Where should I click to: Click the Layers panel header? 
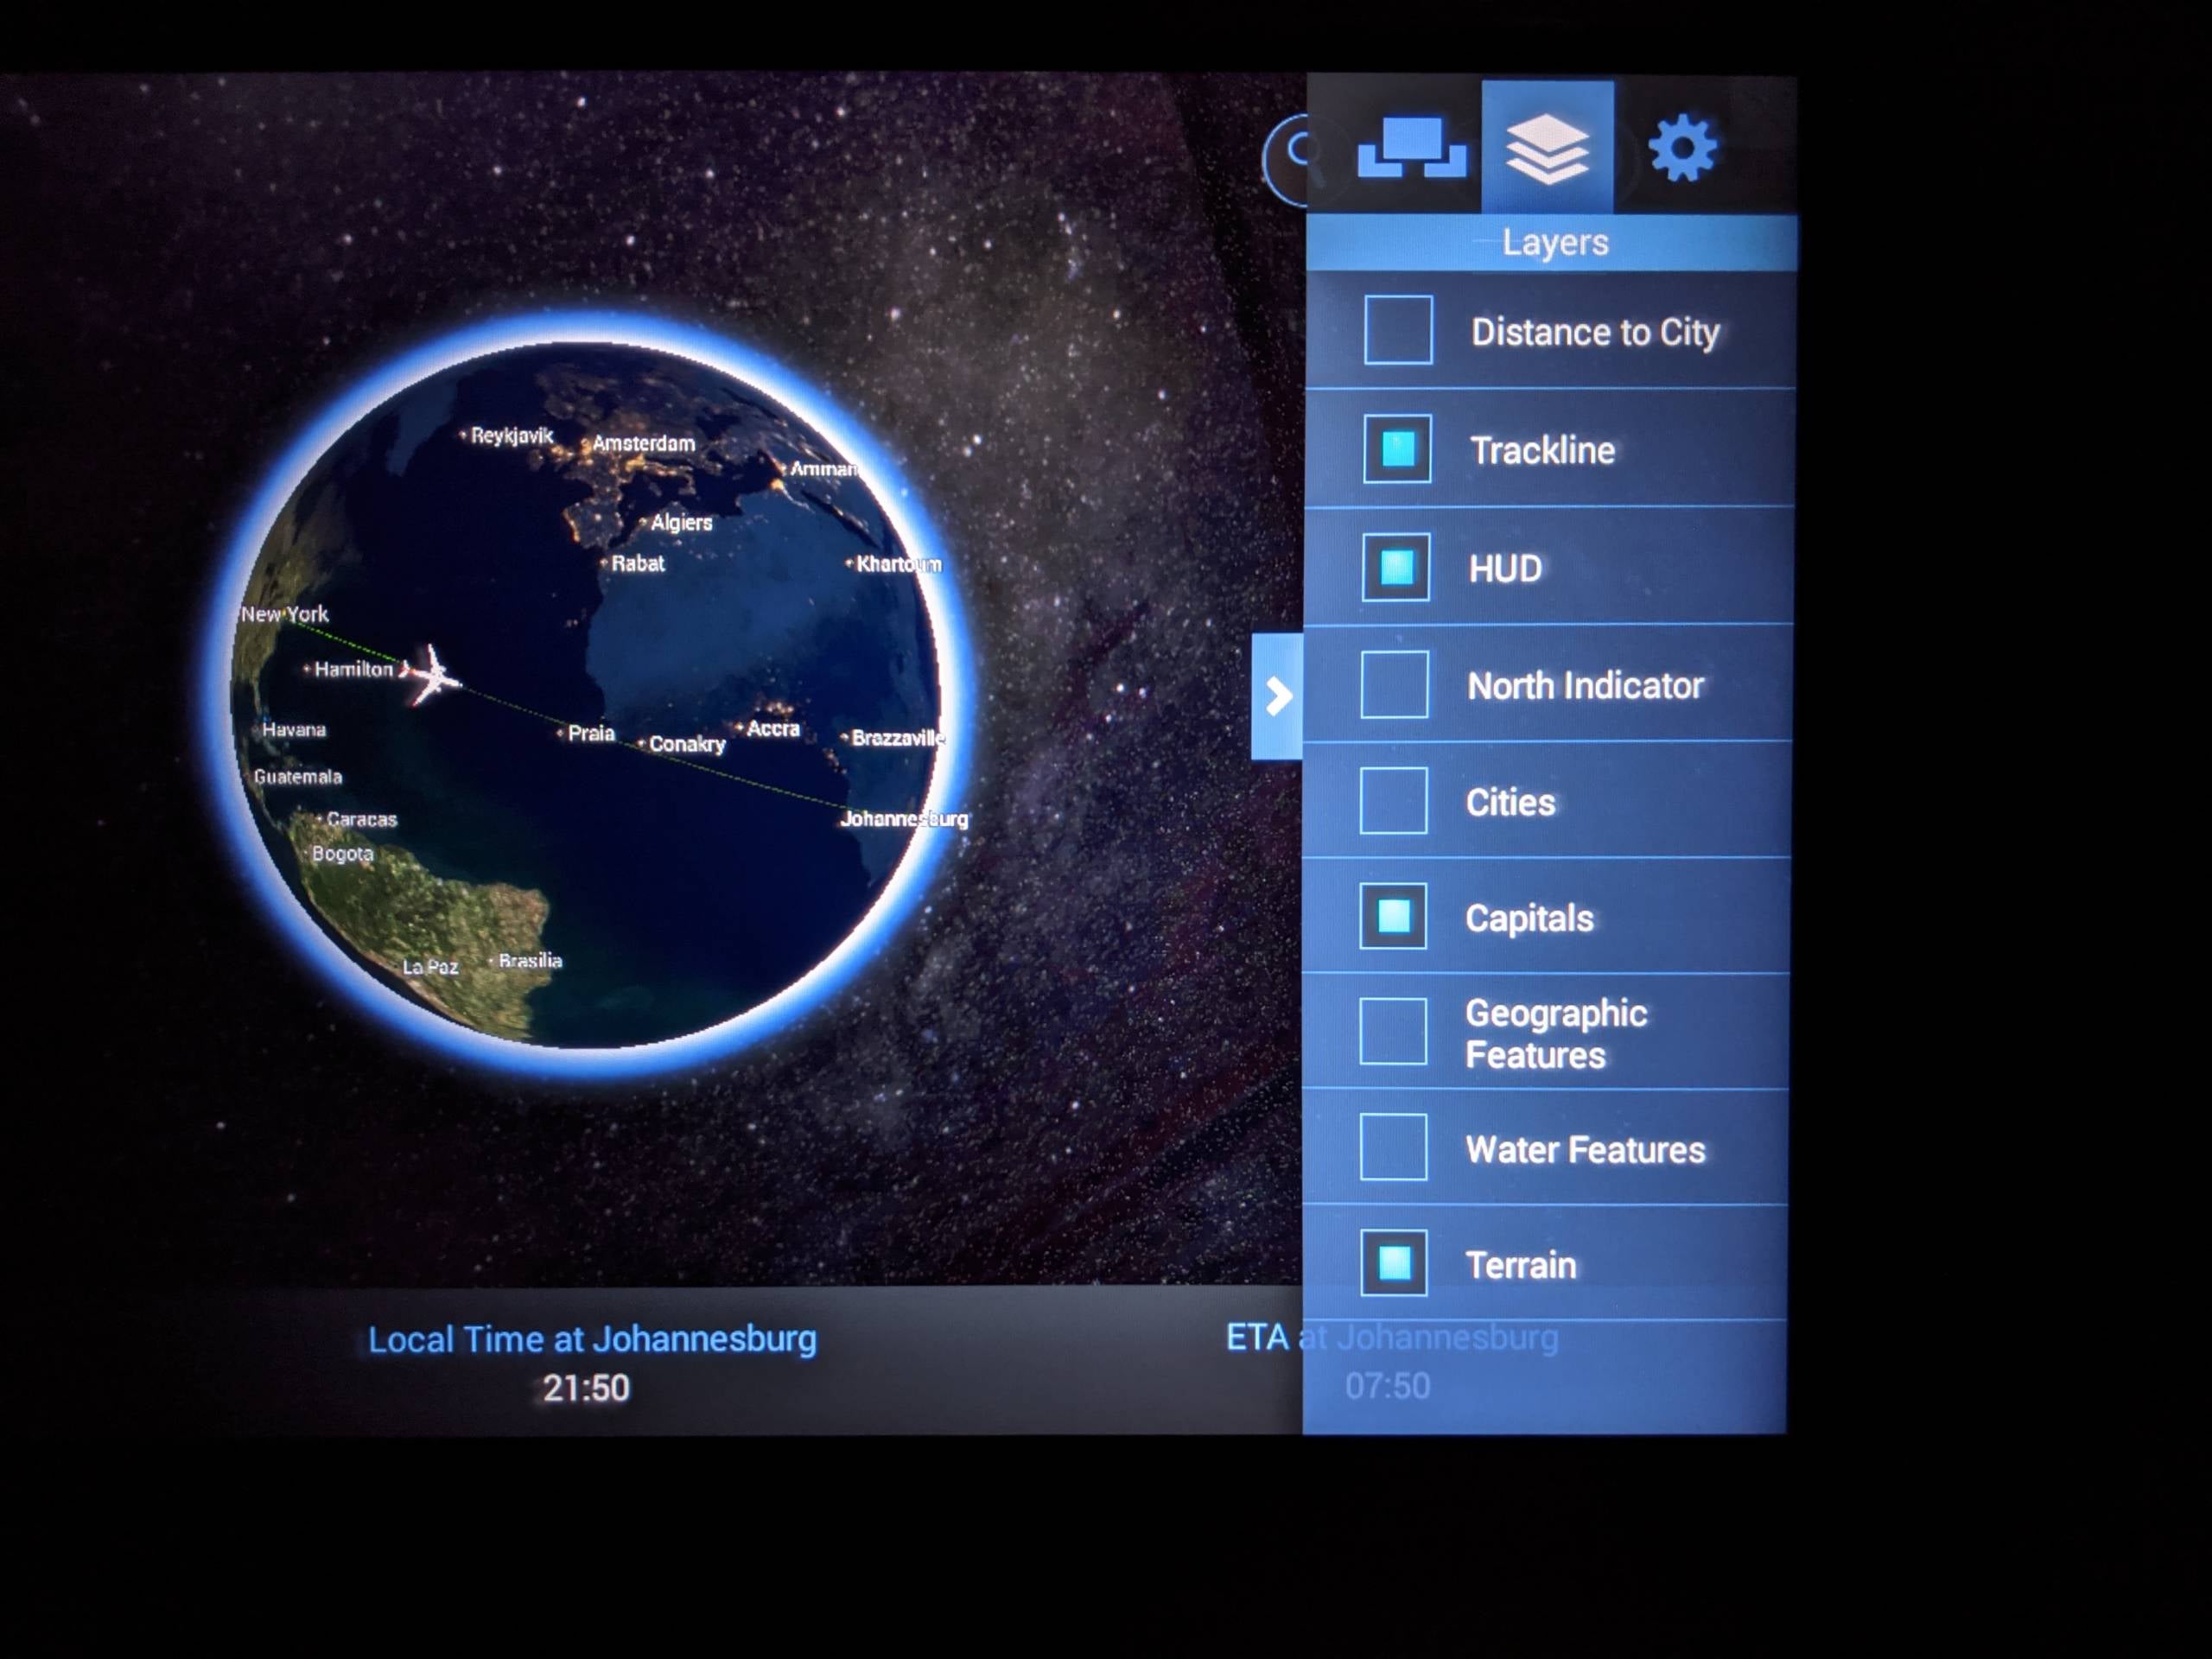click(1551, 242)
